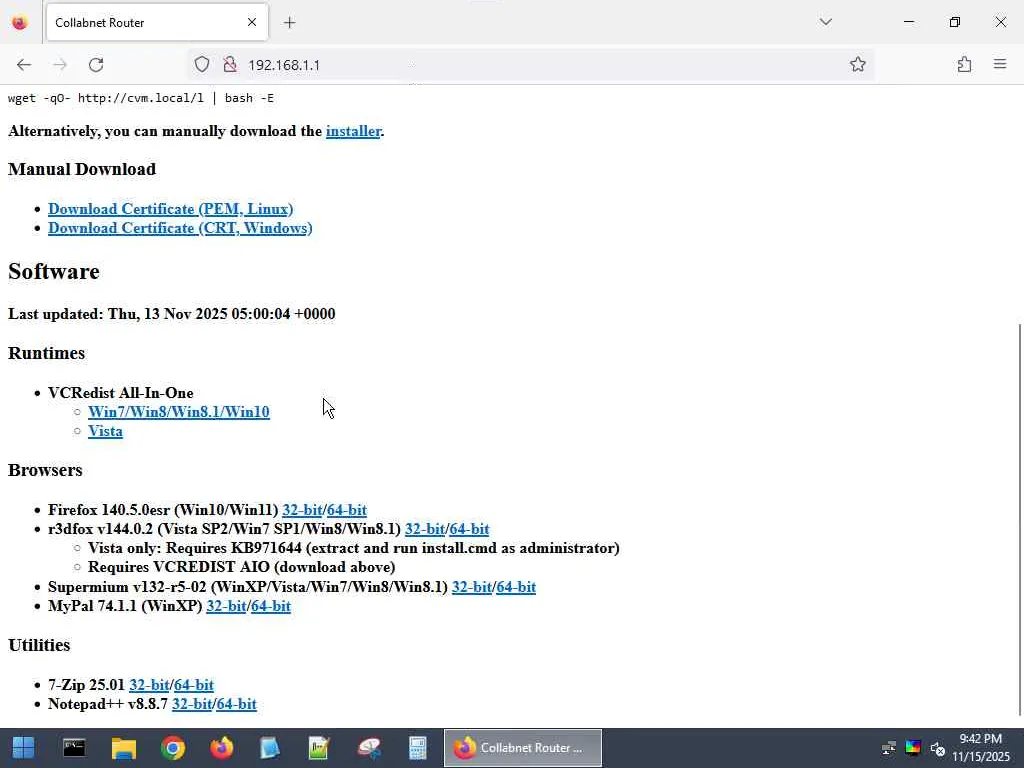Download Certificate (PEM, Linux)
Screen dimensions: 1024x768
[170, 209]
